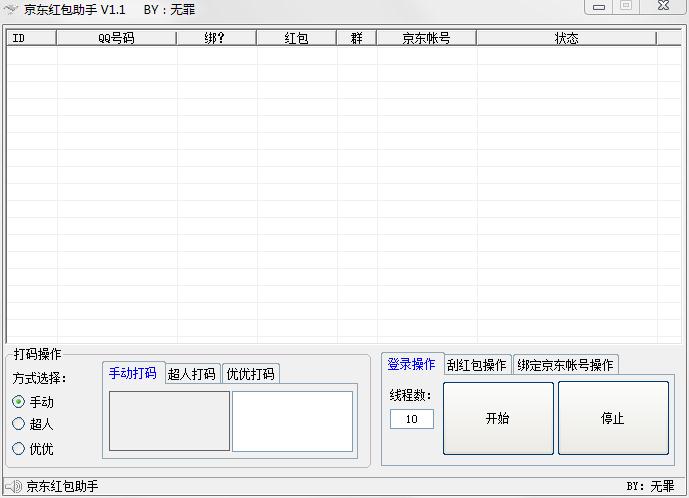689x498 pixels.
Task: Click the 京东帐号 column header
Action: (x=426, y=38)
